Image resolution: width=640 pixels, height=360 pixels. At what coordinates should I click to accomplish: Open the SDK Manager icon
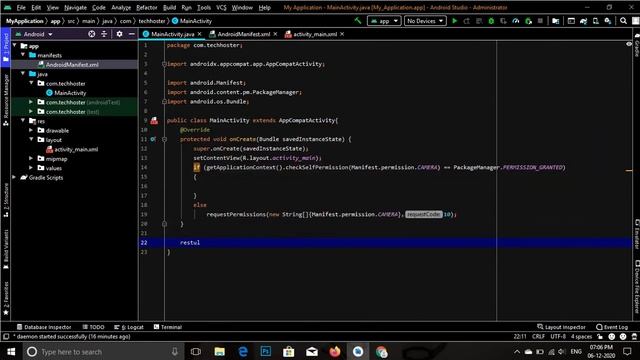(x=608, y=21)
